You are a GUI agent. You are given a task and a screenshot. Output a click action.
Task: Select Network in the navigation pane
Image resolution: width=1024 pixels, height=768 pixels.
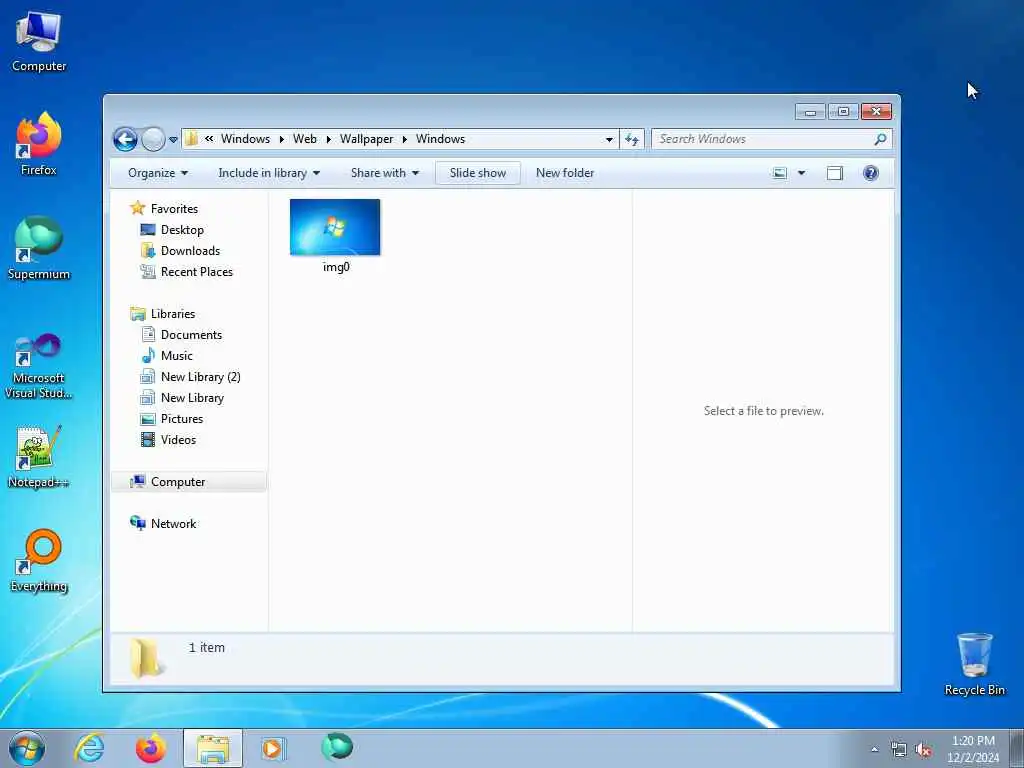coord(173,524)
